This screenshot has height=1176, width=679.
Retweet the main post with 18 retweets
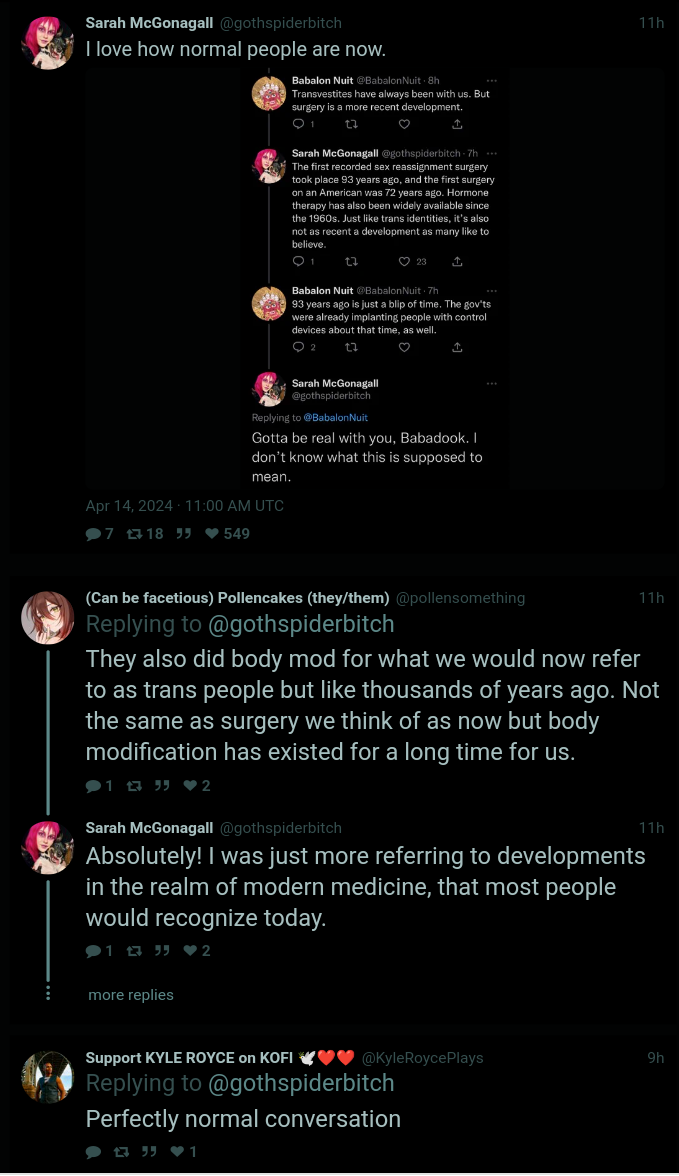pos(134,534)
